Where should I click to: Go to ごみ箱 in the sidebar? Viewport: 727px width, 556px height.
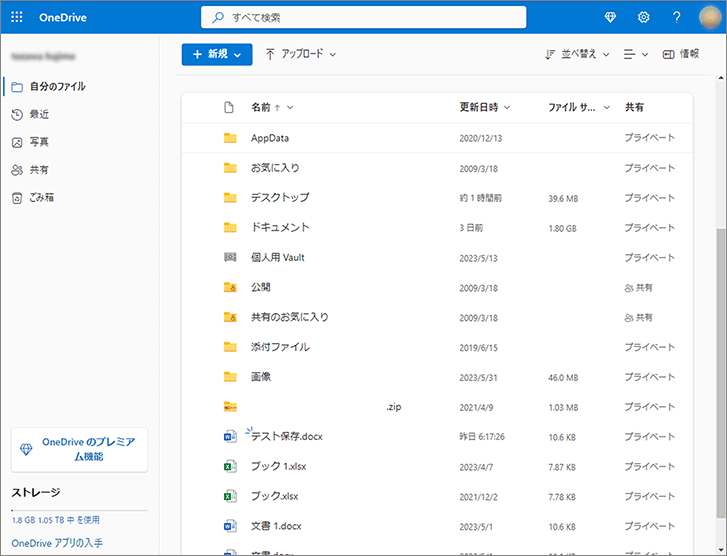[x=41, y=198]
